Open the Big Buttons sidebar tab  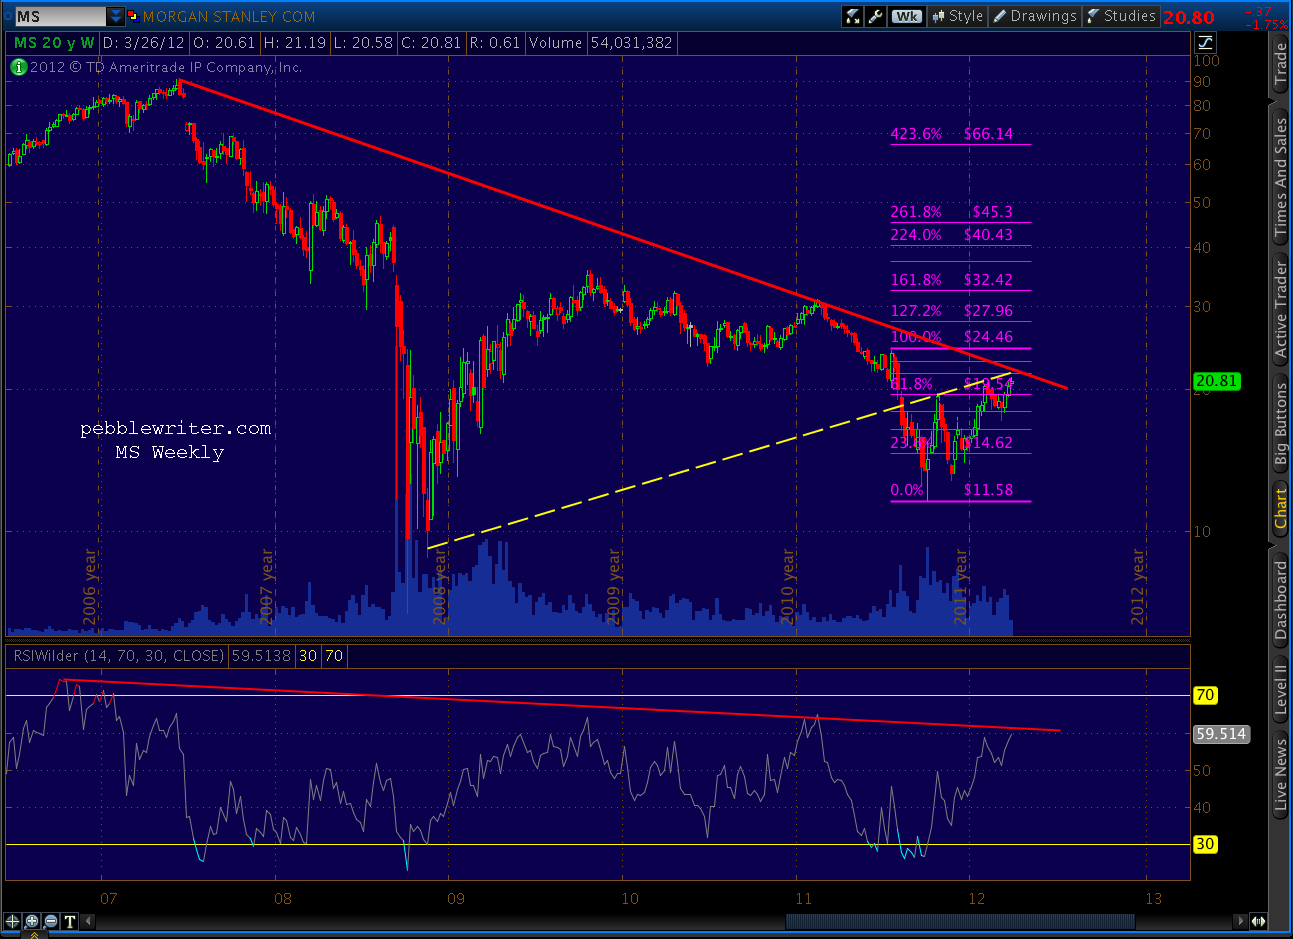pyautogui.click(x=1281, y=425)
